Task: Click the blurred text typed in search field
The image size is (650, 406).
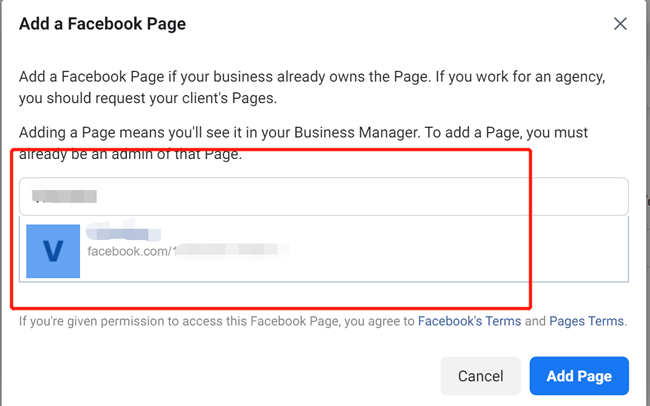Action: [65, 196]
